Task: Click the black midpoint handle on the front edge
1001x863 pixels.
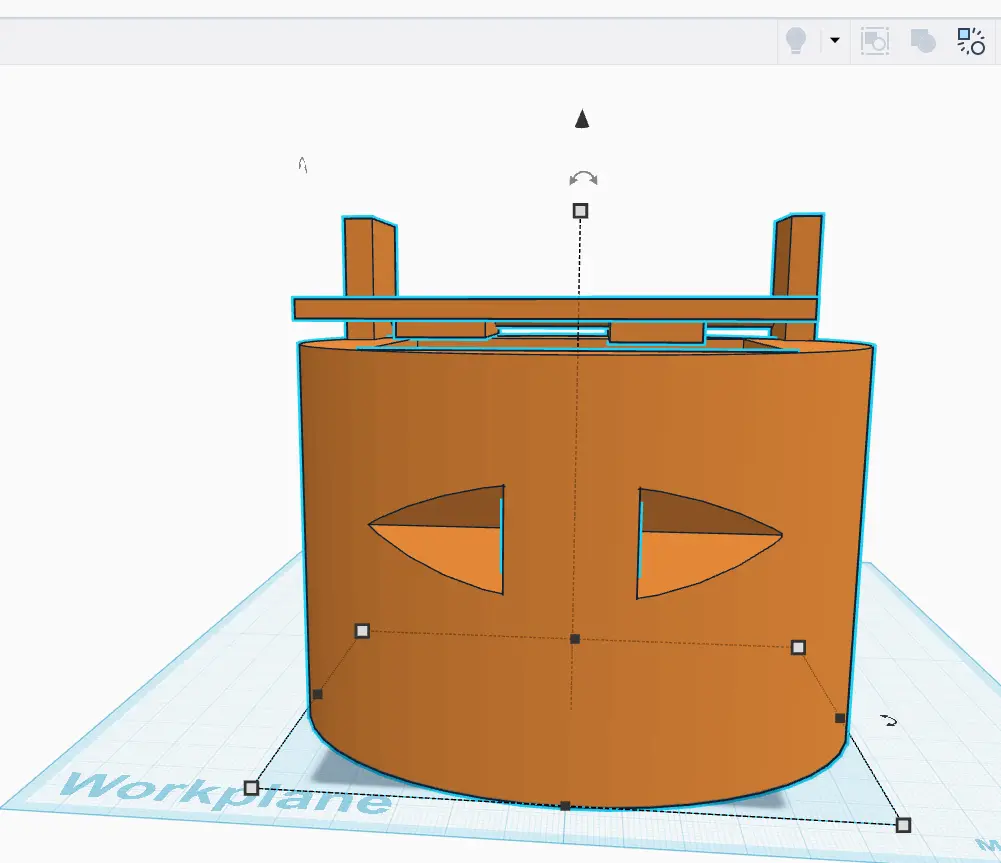Action: [565, 806]
